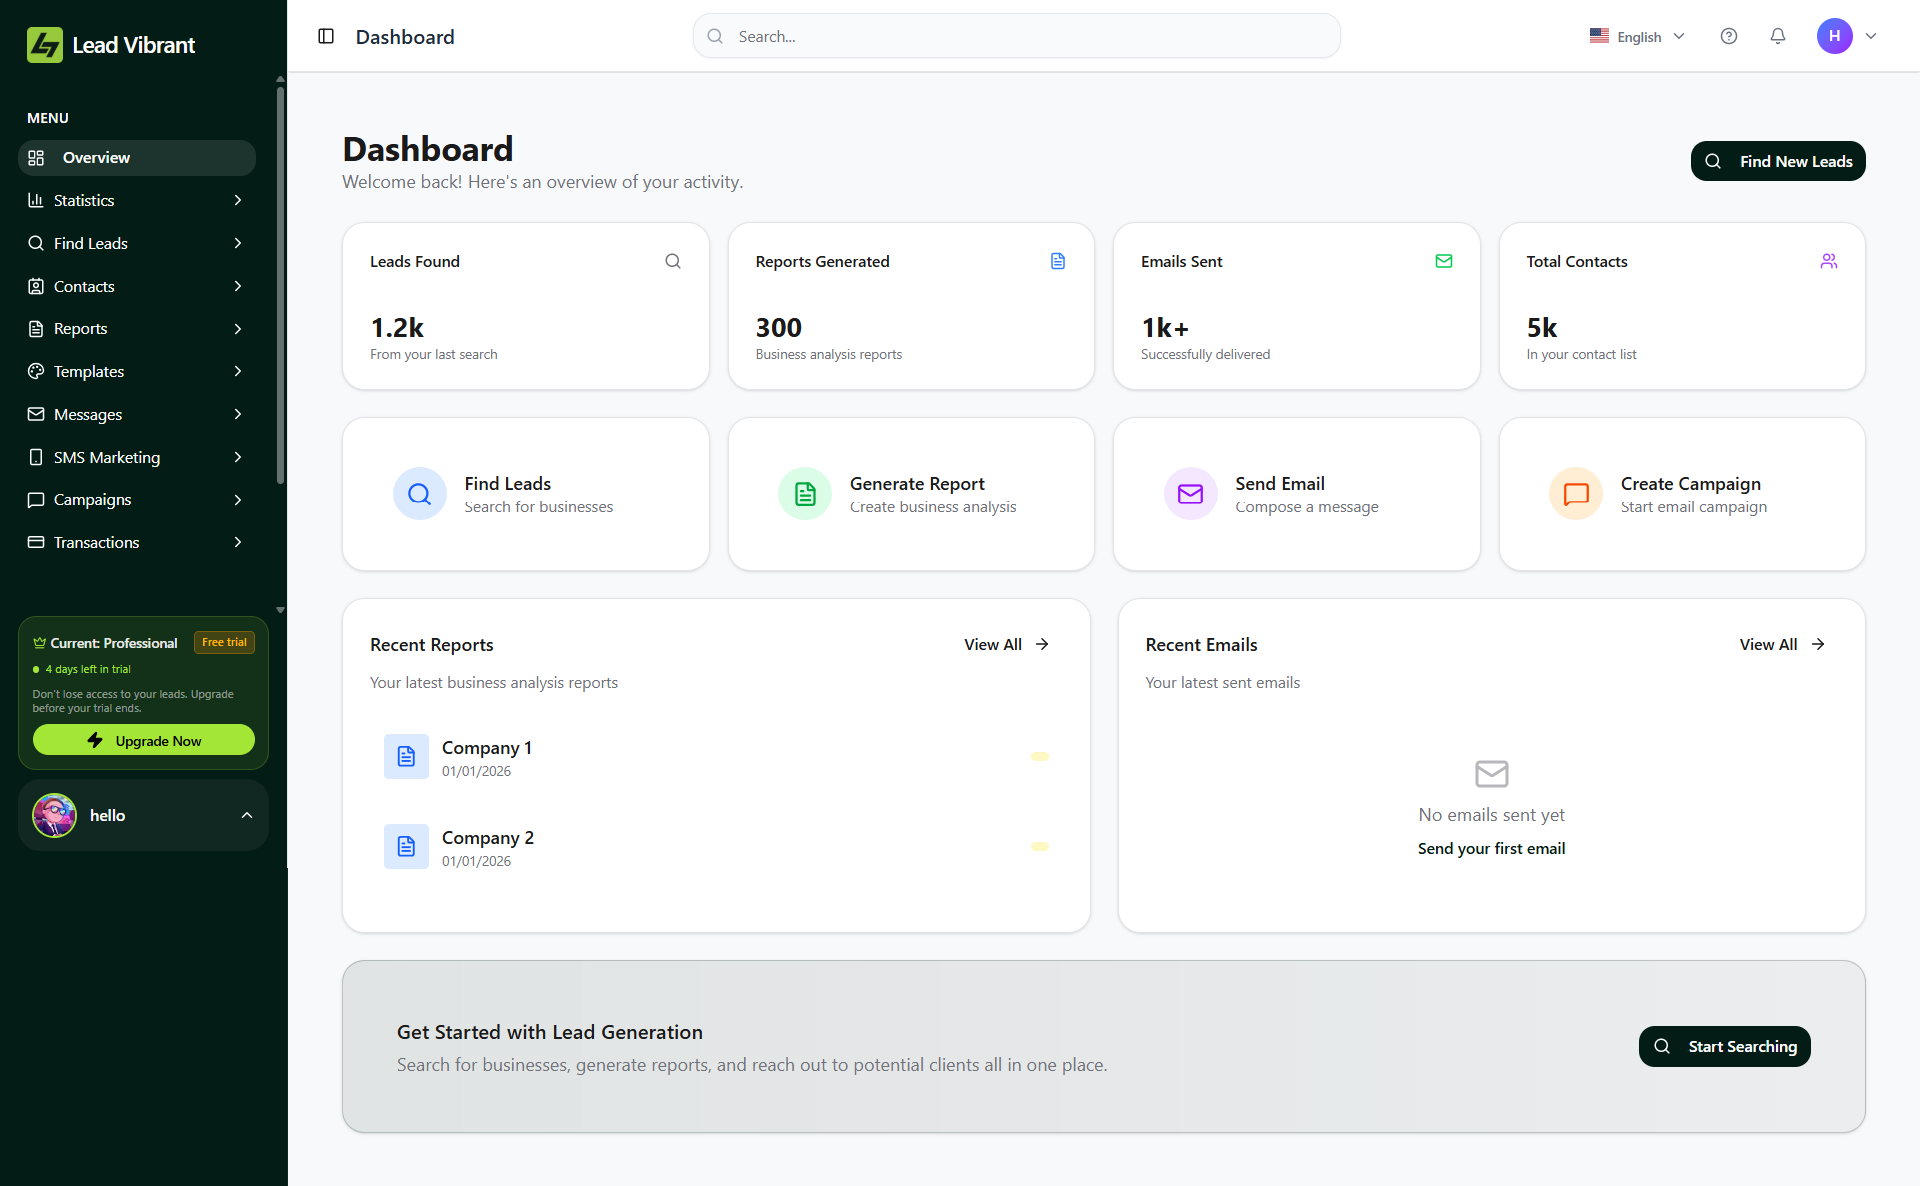Click the help question mark icon
The width and height of the screenshot is (1920, 1186).
click(1729, 36)
